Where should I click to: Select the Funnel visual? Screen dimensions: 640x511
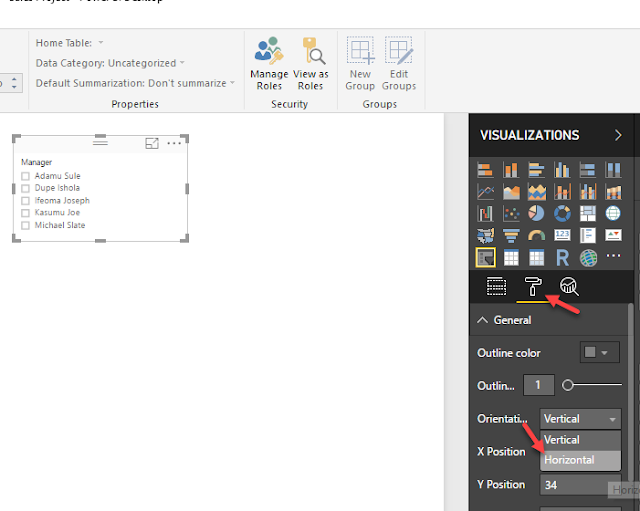click(x=511, y=235)
